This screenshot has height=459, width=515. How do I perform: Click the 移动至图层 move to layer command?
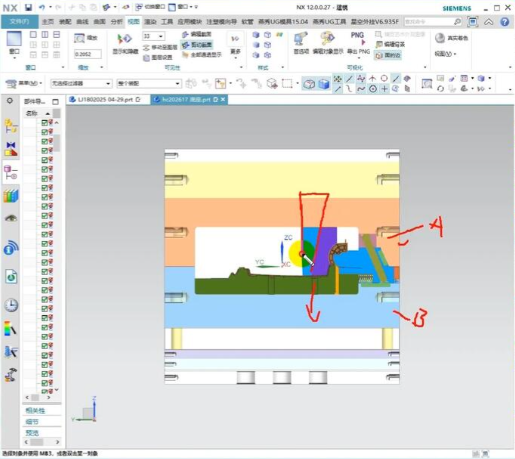point(160,47)
